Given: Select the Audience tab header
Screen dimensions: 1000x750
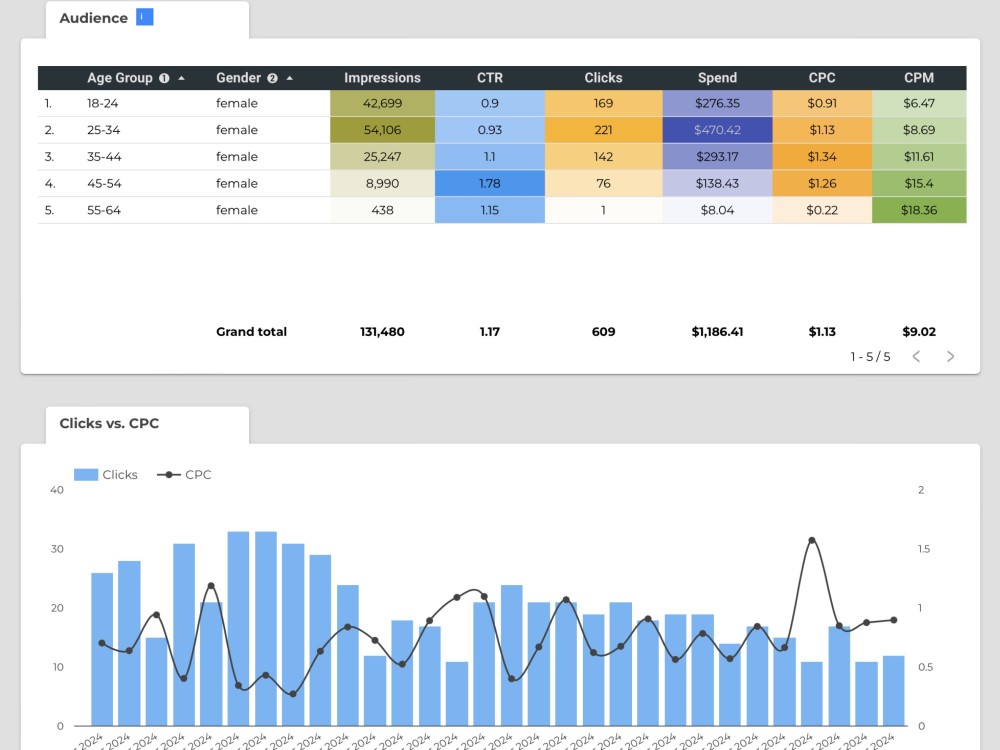Looking at the screenshot, I should pos(93,17).
